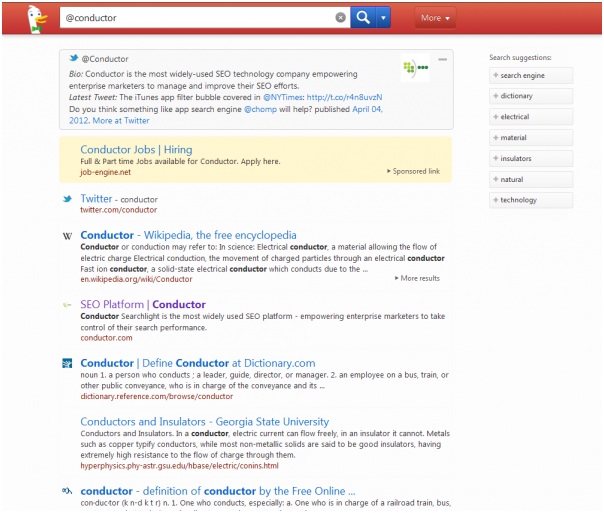Screen dimensions: 604x513
Task: Click the Free Online dictionary result favicon
Action: coord(67,491)
